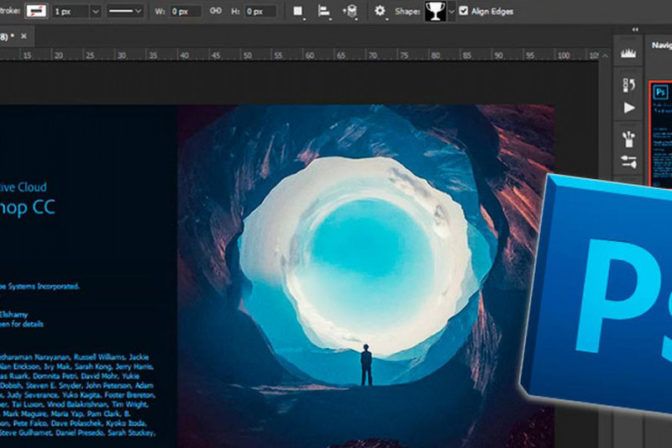Click the path alignment icon
The height and width of the screenshot is (448, 672).
point(324,11)
